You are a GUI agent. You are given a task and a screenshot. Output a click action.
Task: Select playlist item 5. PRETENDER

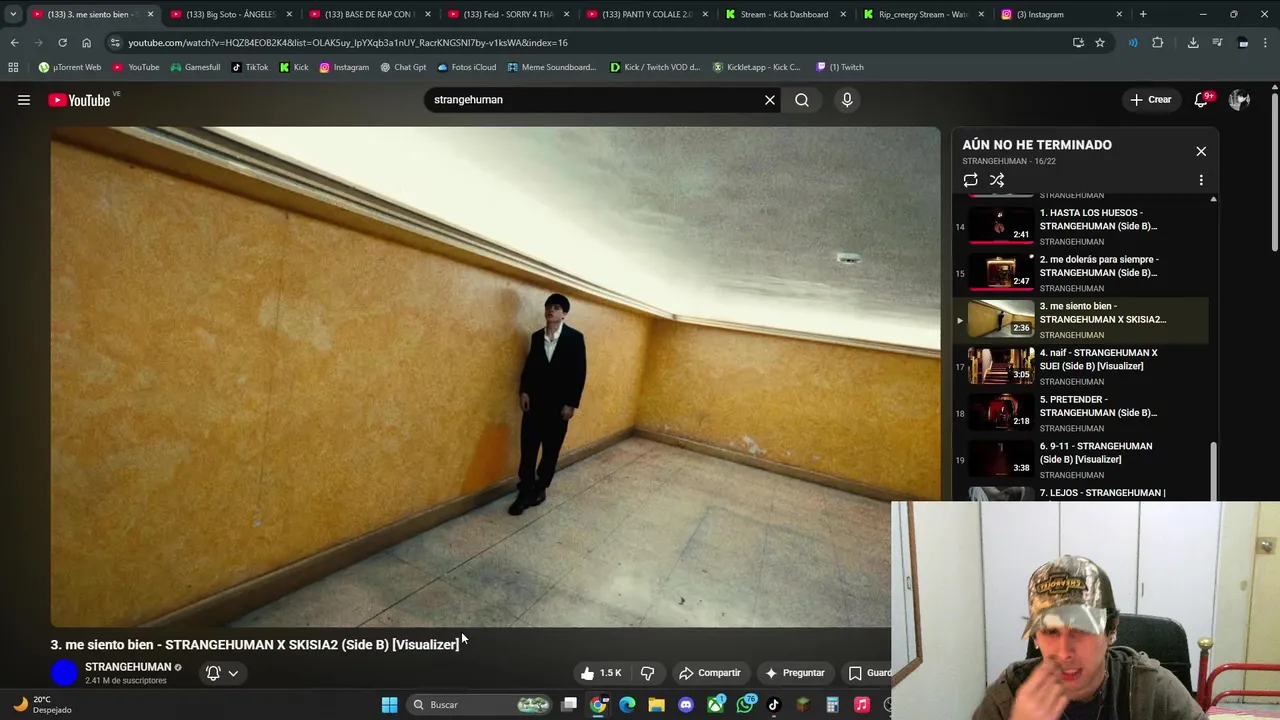[1081, 413]
